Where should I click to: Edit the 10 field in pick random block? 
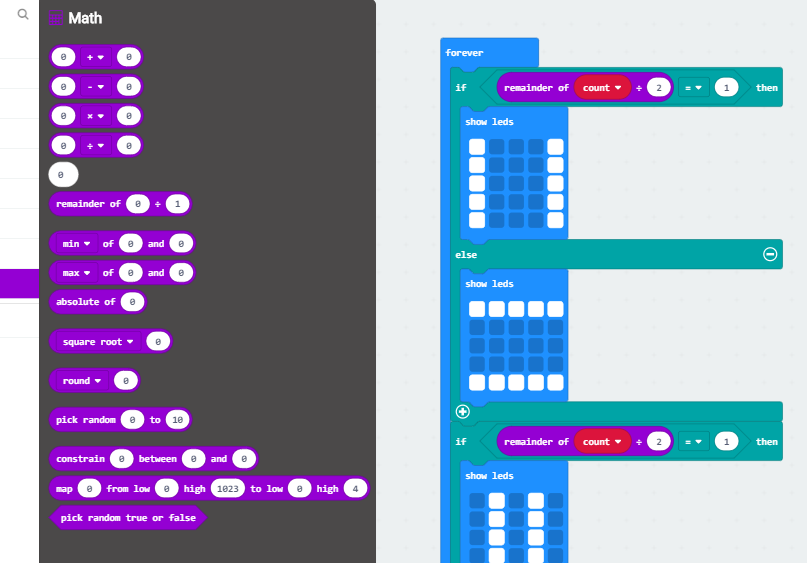178,420
